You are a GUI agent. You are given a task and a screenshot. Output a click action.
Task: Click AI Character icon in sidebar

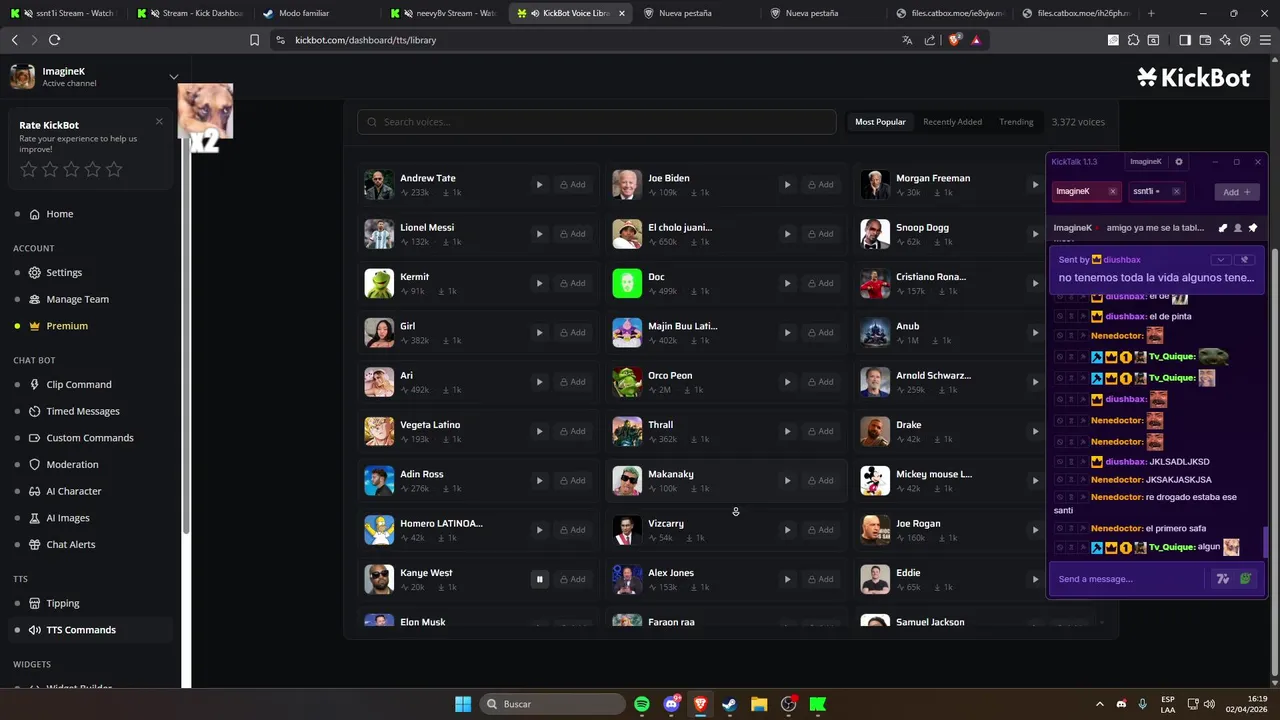[x=35, y=491]
